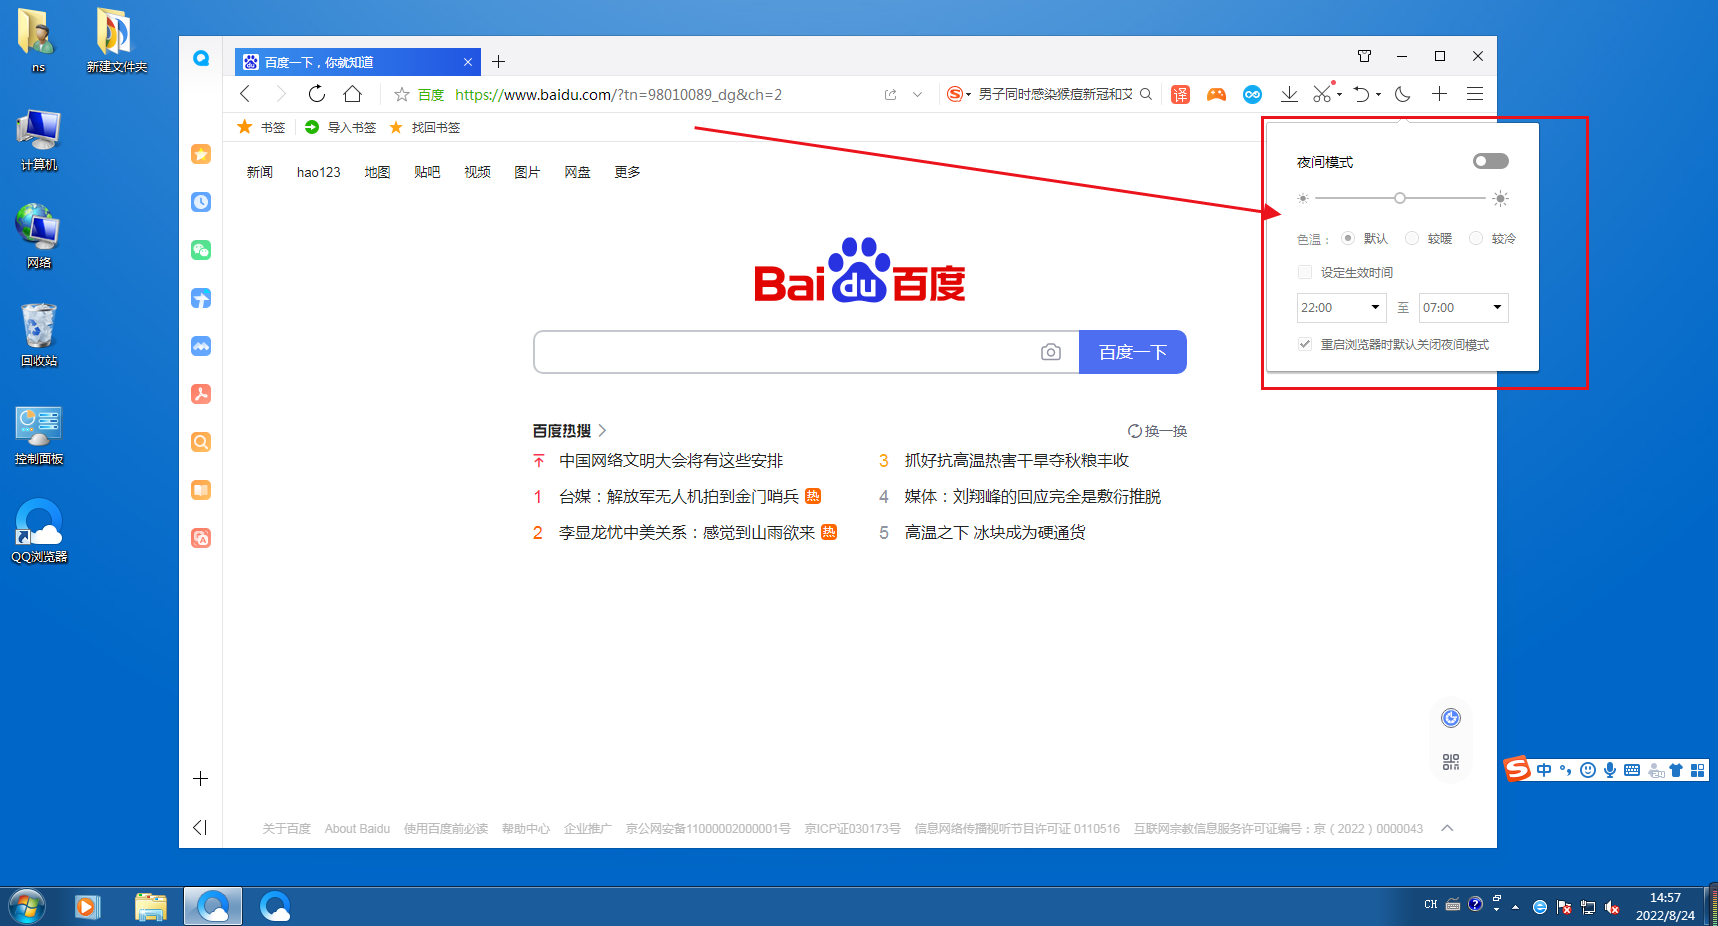1718x926 pixels.
Task: Click the moon night mode icon
Action: pyautogui.click(x=1403, y=94)
